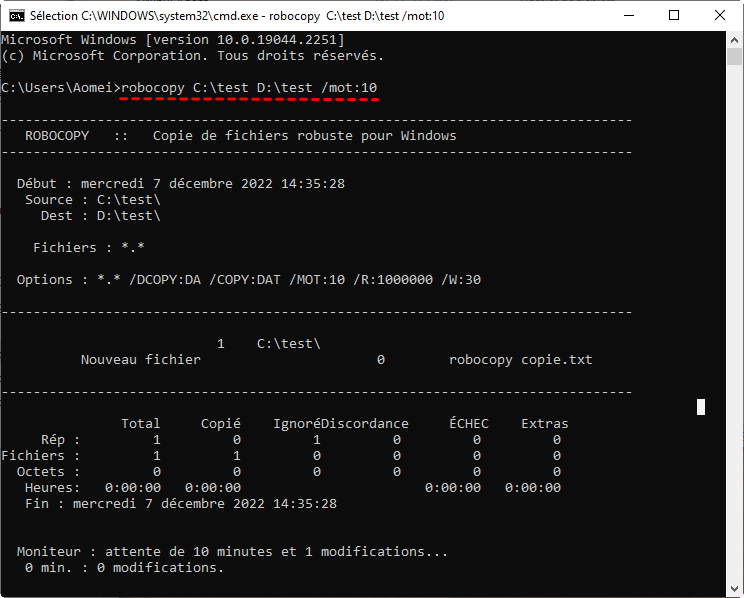Click the 'ÉCHEC' column header
This screenshot has width=744, height=598.
tap(469, 422)
